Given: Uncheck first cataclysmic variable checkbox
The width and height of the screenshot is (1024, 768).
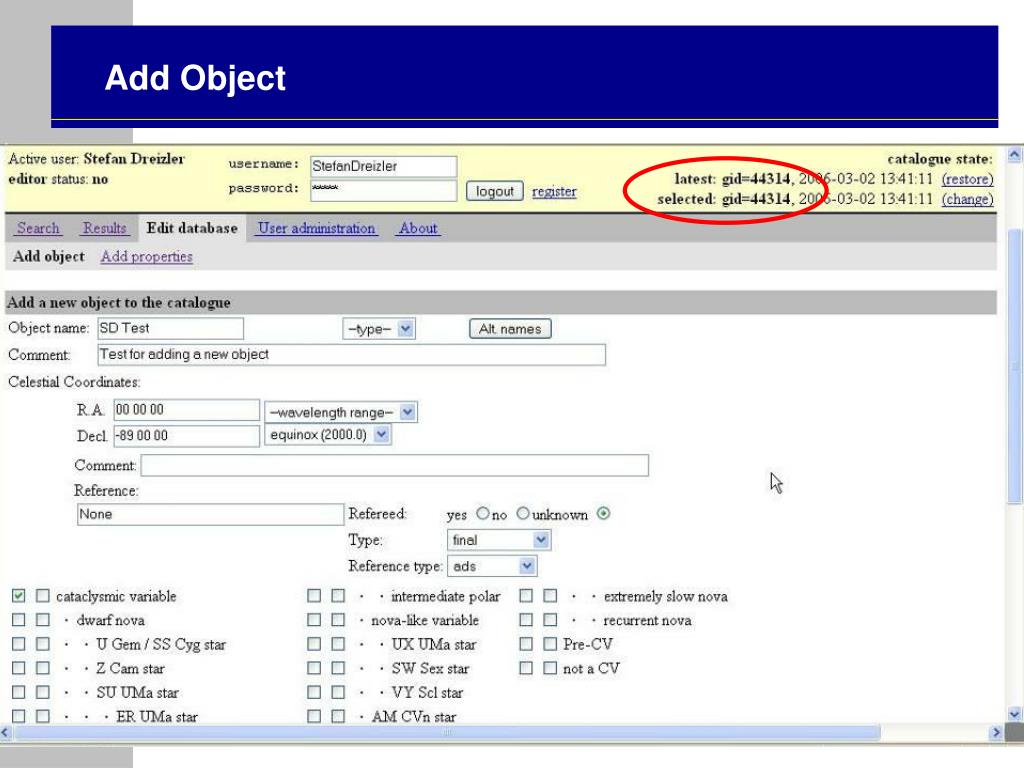Looking at the screenshot, I should tap(18, 596).
